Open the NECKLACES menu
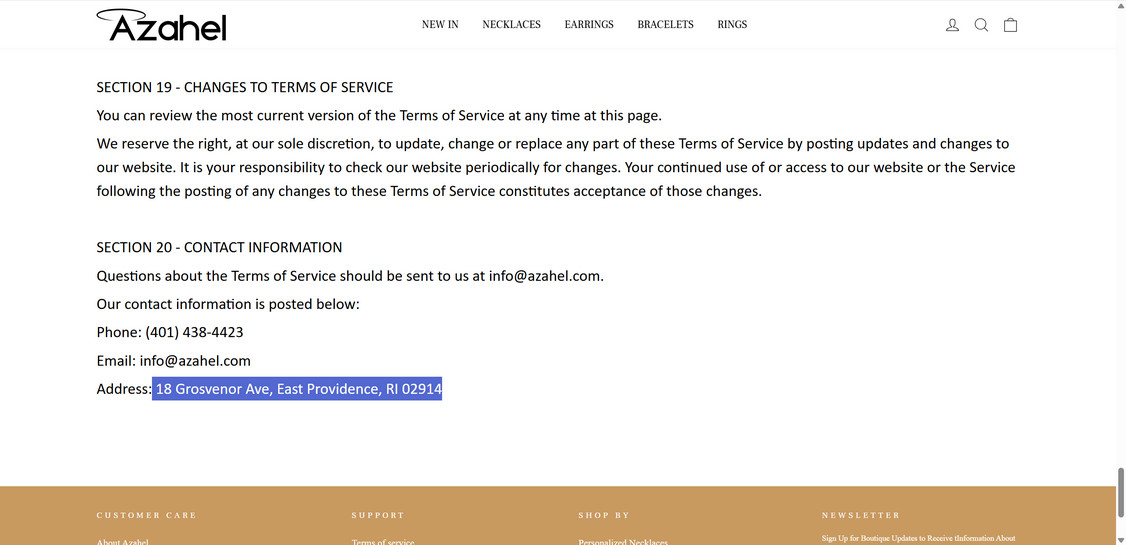 pyautogui.click(x=511, y=24)
